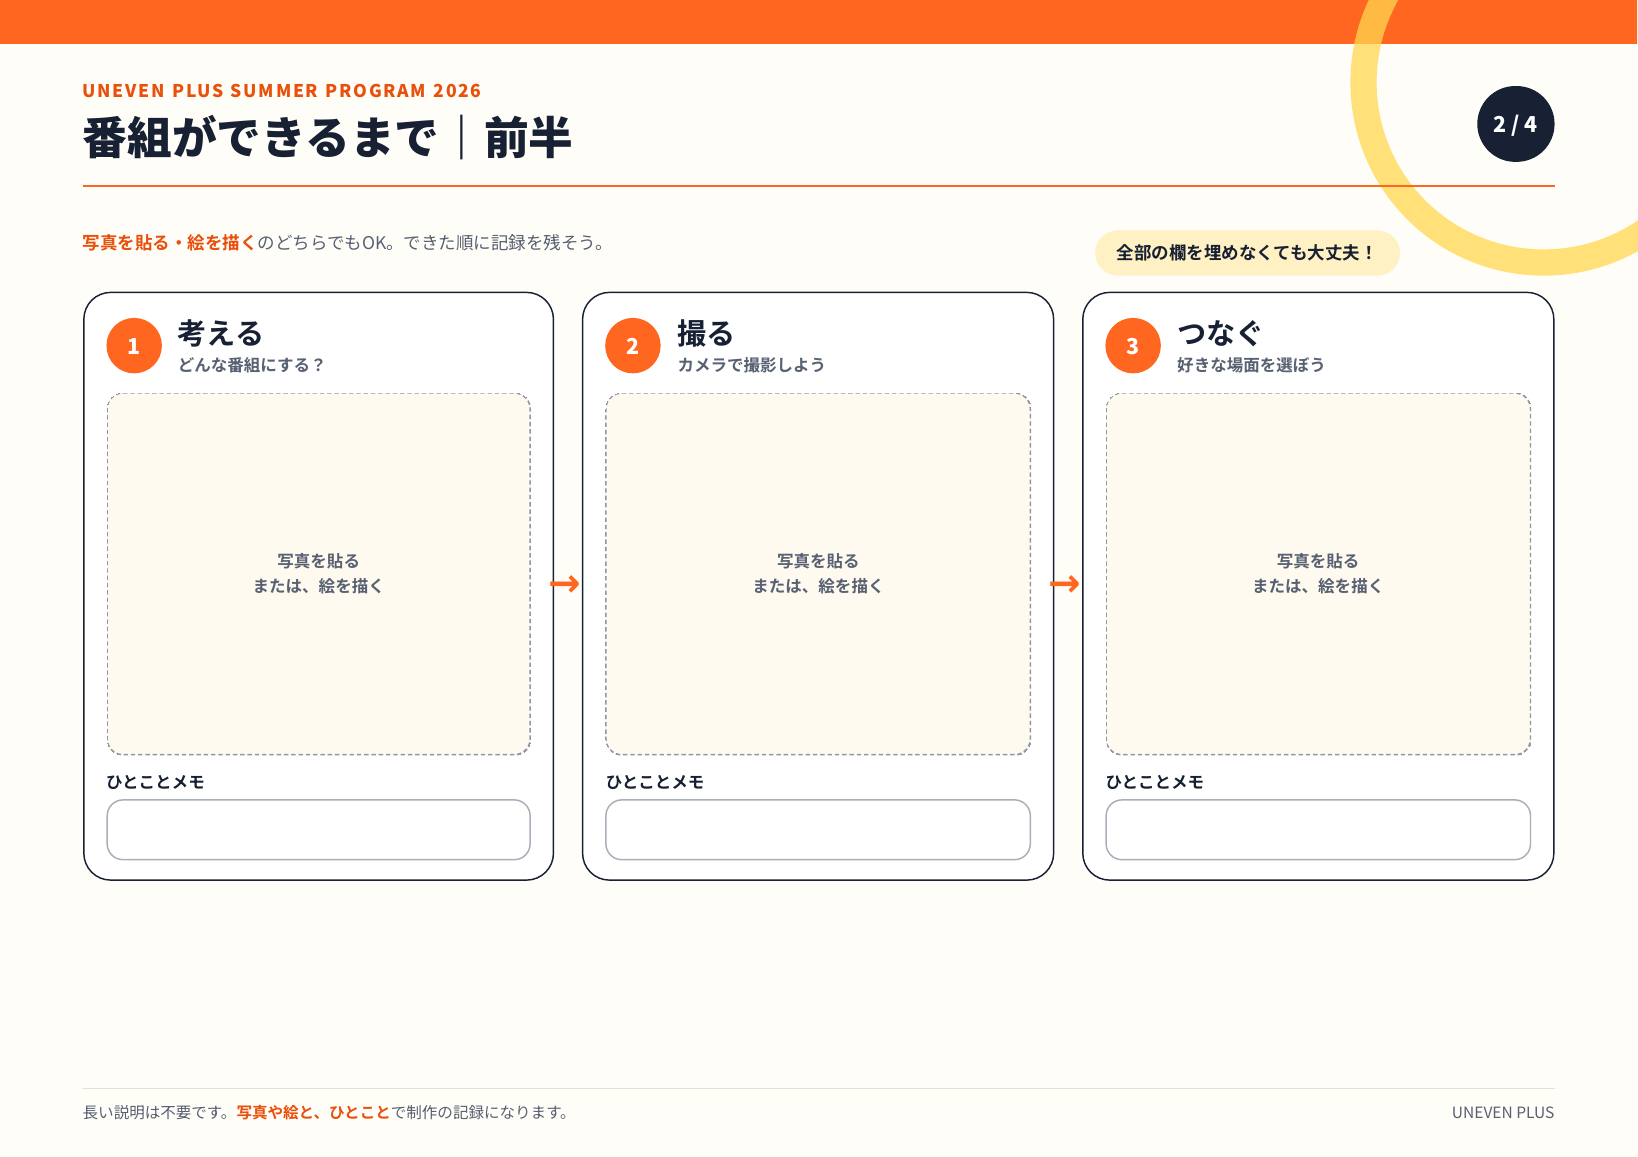Click the orange text 写真を貼る・絵を描く
Viewport: 1638px width, 1157px height.
(x=169, y=243)
